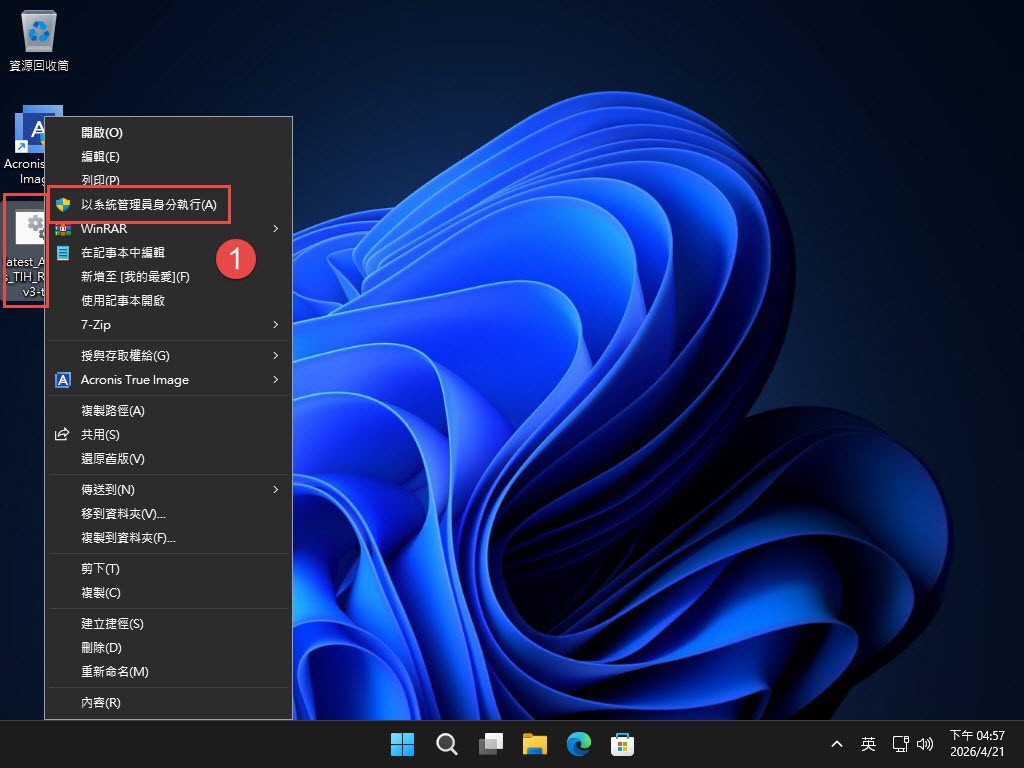The height and width of the screenshot is (768, 1024).
Task: Launch File Explorer from taskbar
Action: [x=535, y=744]
